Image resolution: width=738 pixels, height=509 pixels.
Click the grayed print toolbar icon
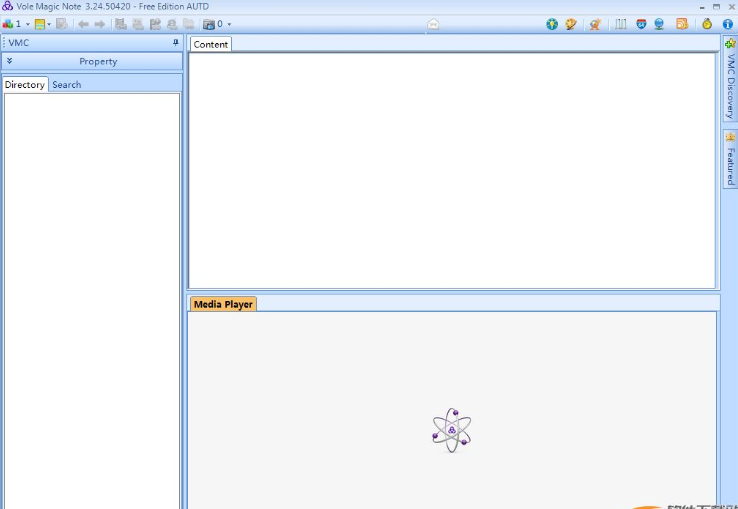172,24
